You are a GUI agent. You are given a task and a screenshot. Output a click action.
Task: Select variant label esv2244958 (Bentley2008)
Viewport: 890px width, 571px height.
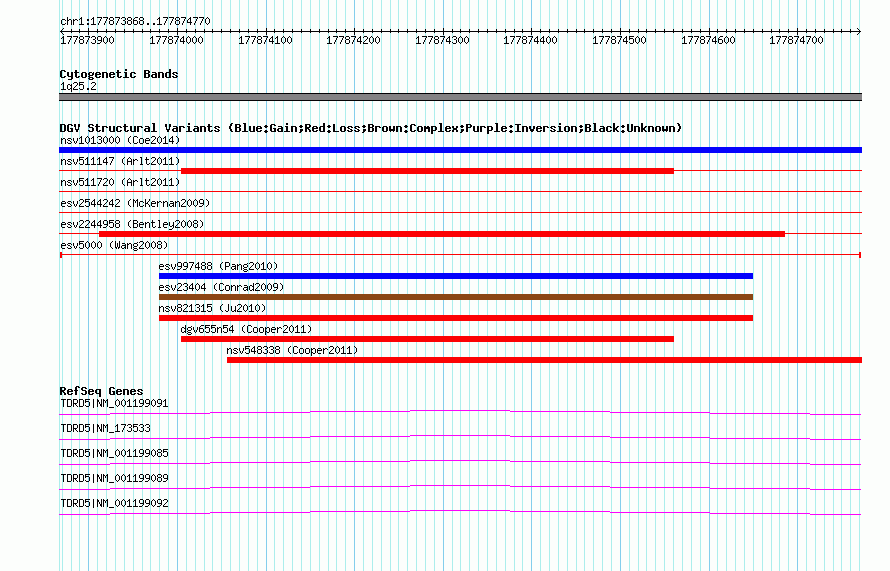click(x=132, y=224)
